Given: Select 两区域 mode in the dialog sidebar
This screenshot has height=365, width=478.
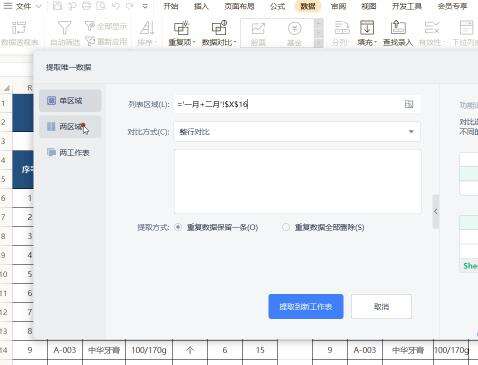Looking at the screenshot, I should tap(70, 127).
